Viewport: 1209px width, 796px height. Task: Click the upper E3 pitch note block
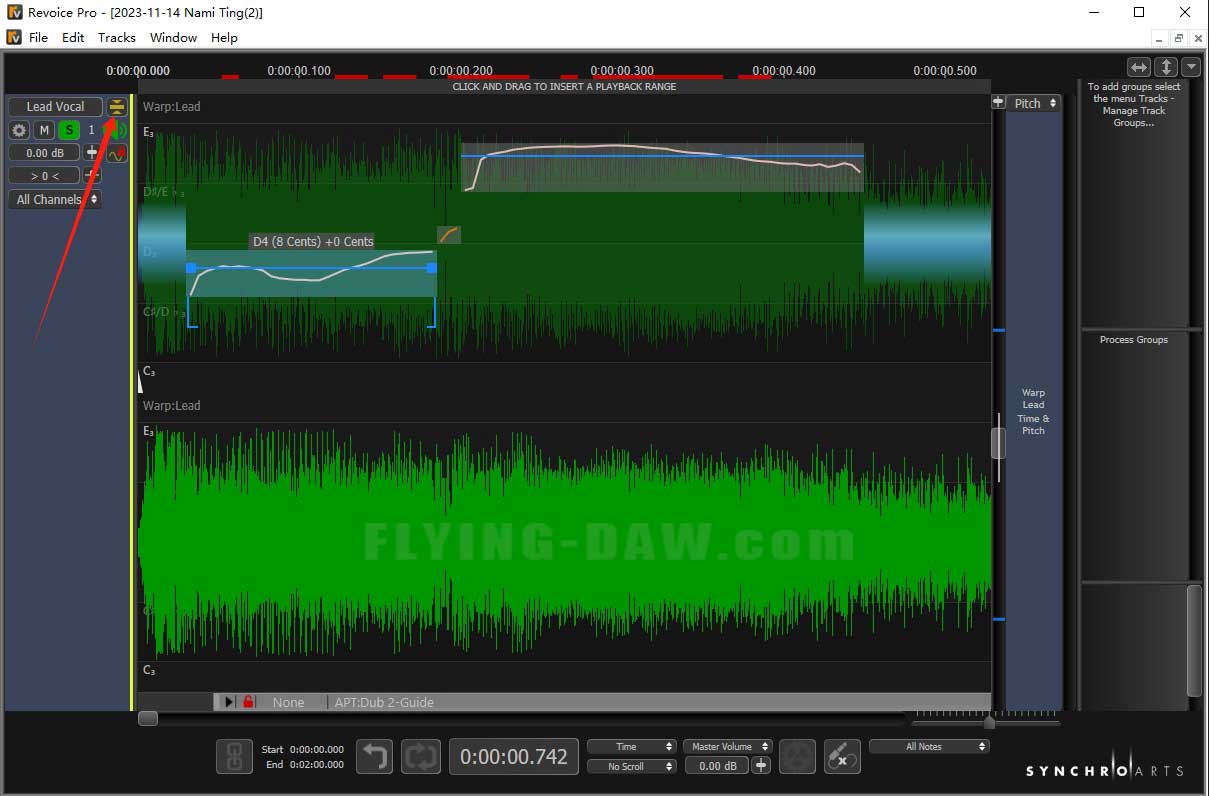(662, 167)
